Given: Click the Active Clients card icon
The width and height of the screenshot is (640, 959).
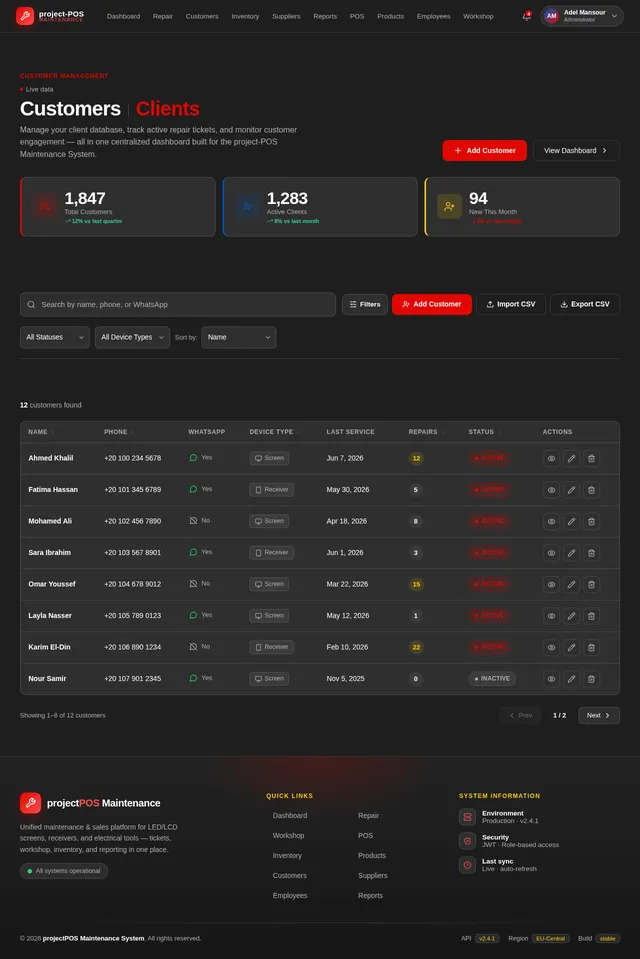Looking at the screenshot, I should point(247,207).
